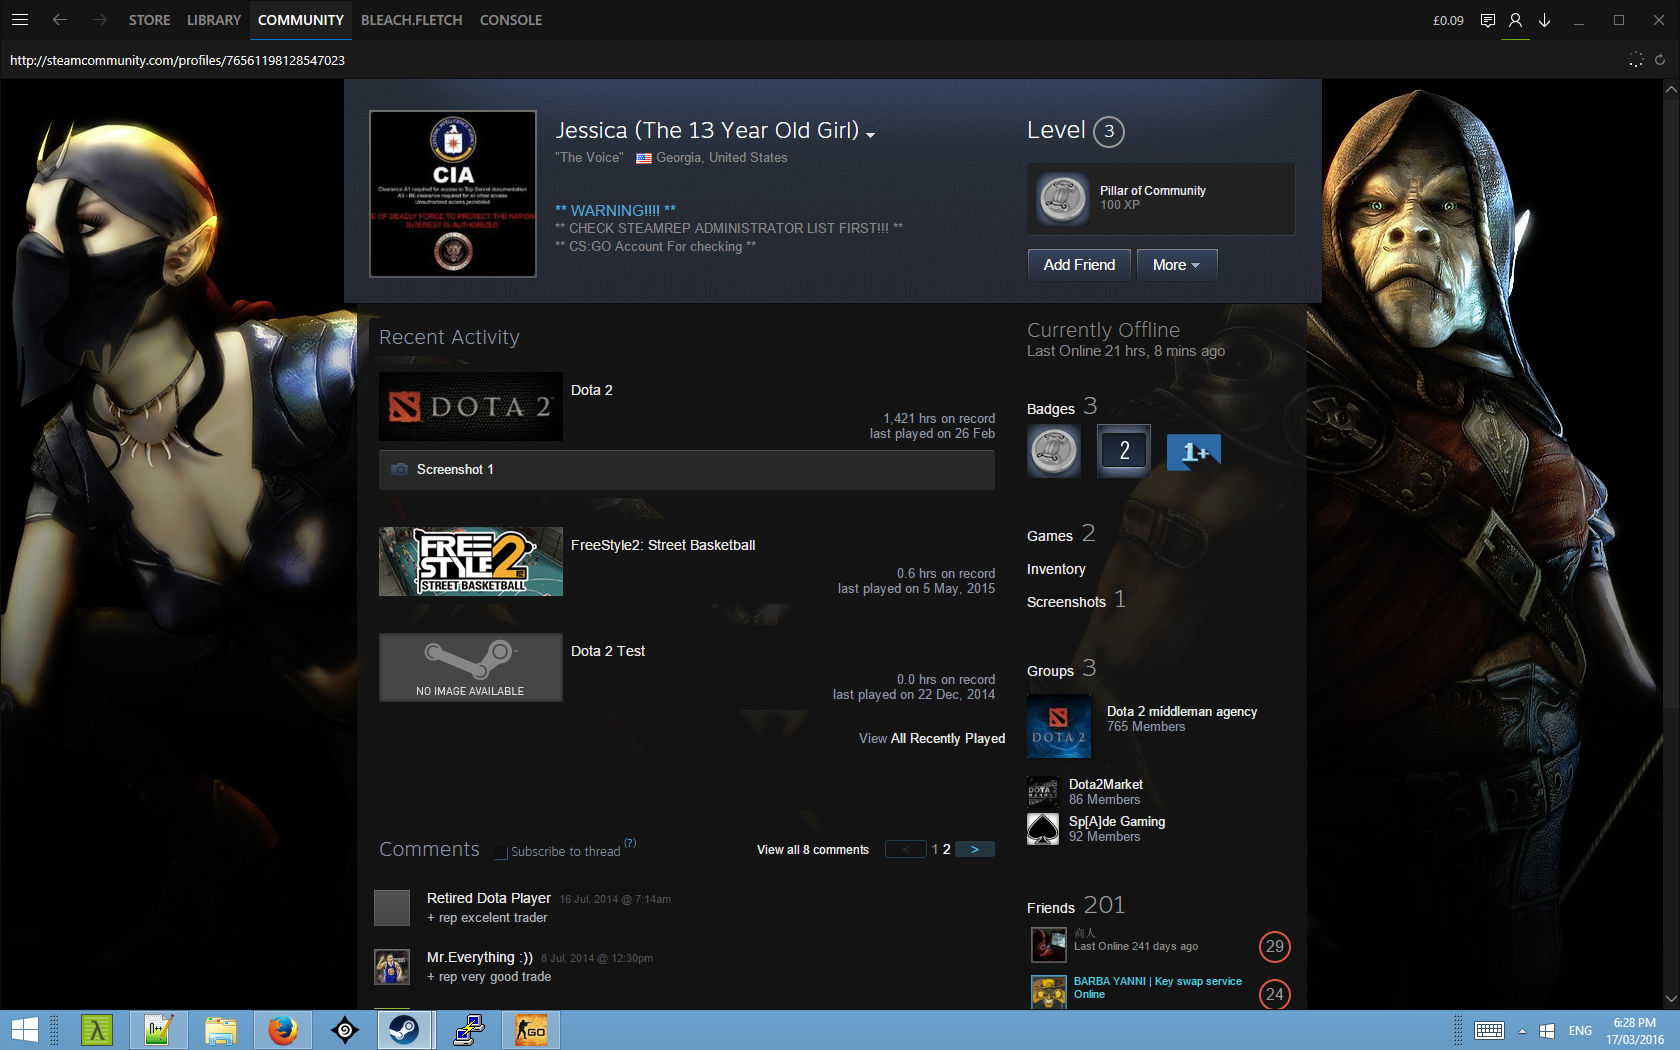Open the STORE menu tab
1680x1050 pixels.
[149, 20]
